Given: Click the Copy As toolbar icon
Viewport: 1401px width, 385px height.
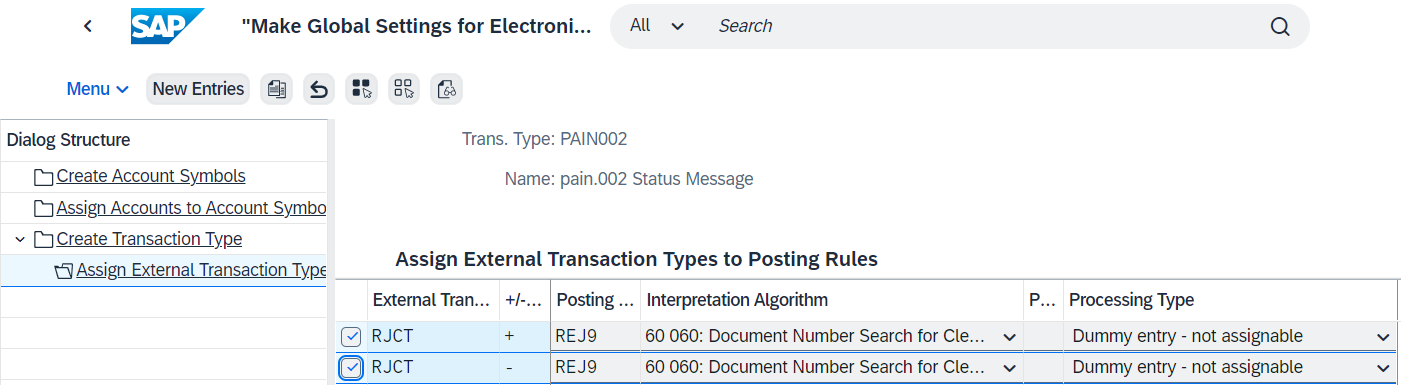Looking at the screenshot, I should [277, 89].
